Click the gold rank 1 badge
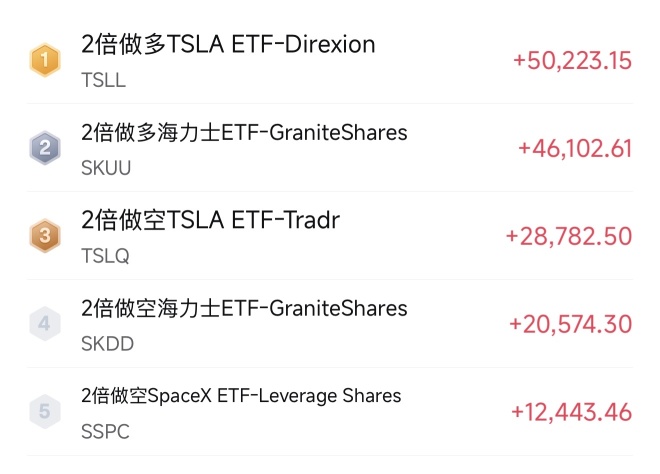The width and height of the screenshot is (660, 474). [45, 60]
